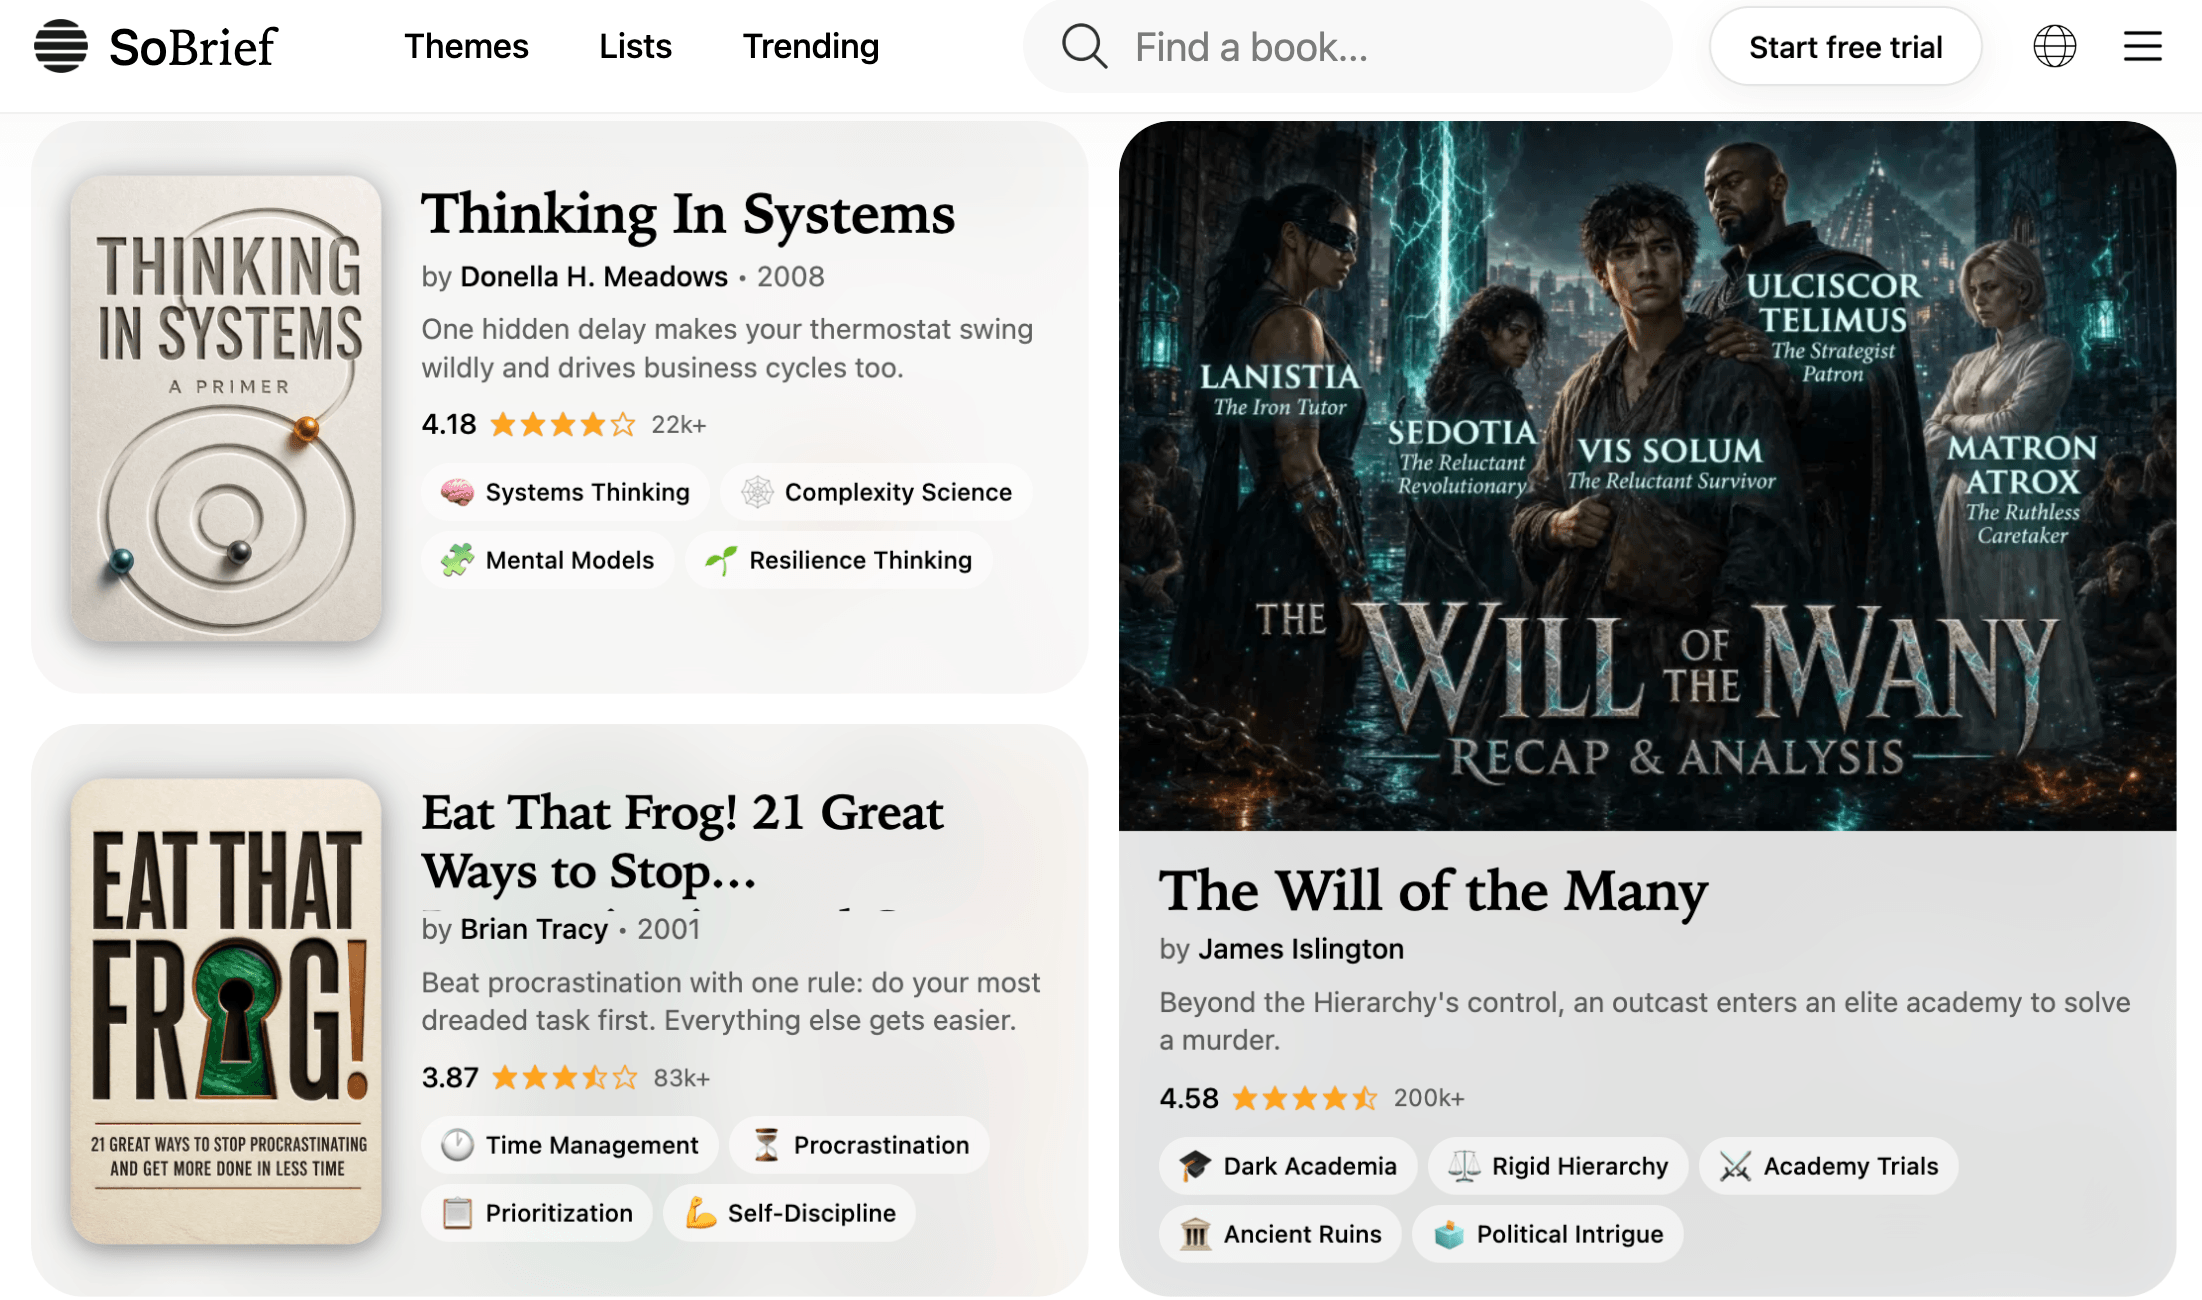2202x1300 pixels.
Task: Open the language globe icon
Action: coord(2054,46)
